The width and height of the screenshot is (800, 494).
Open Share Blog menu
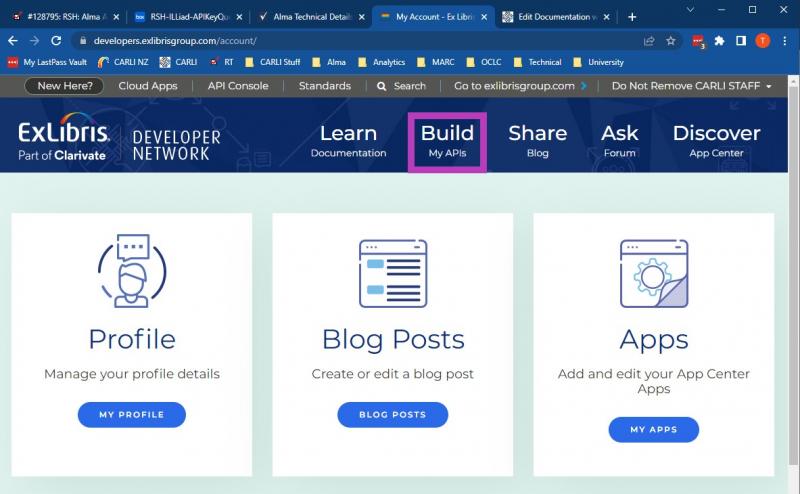tap(538, 141)
